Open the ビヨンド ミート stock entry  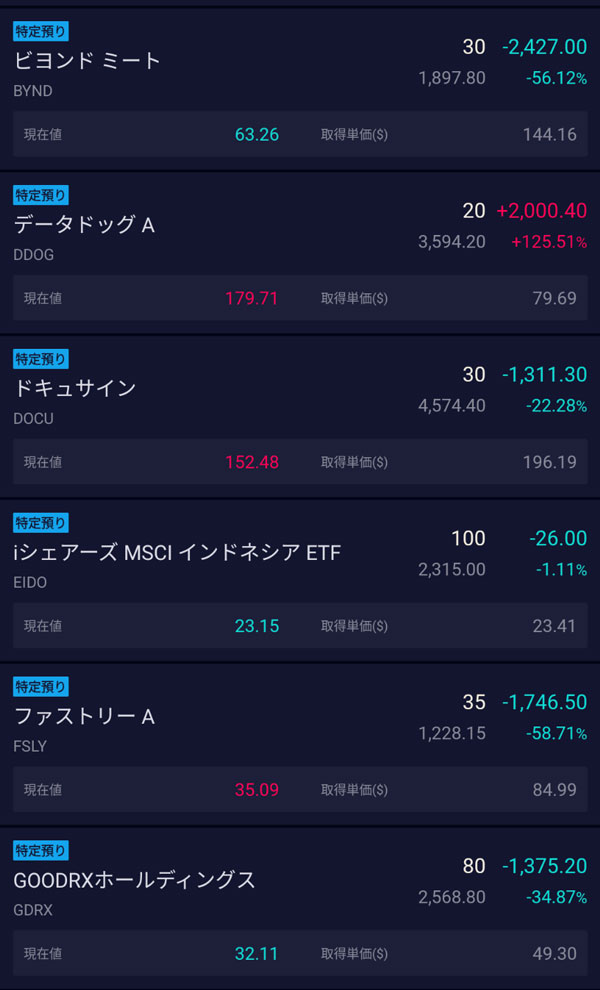[x=88, y=60]
